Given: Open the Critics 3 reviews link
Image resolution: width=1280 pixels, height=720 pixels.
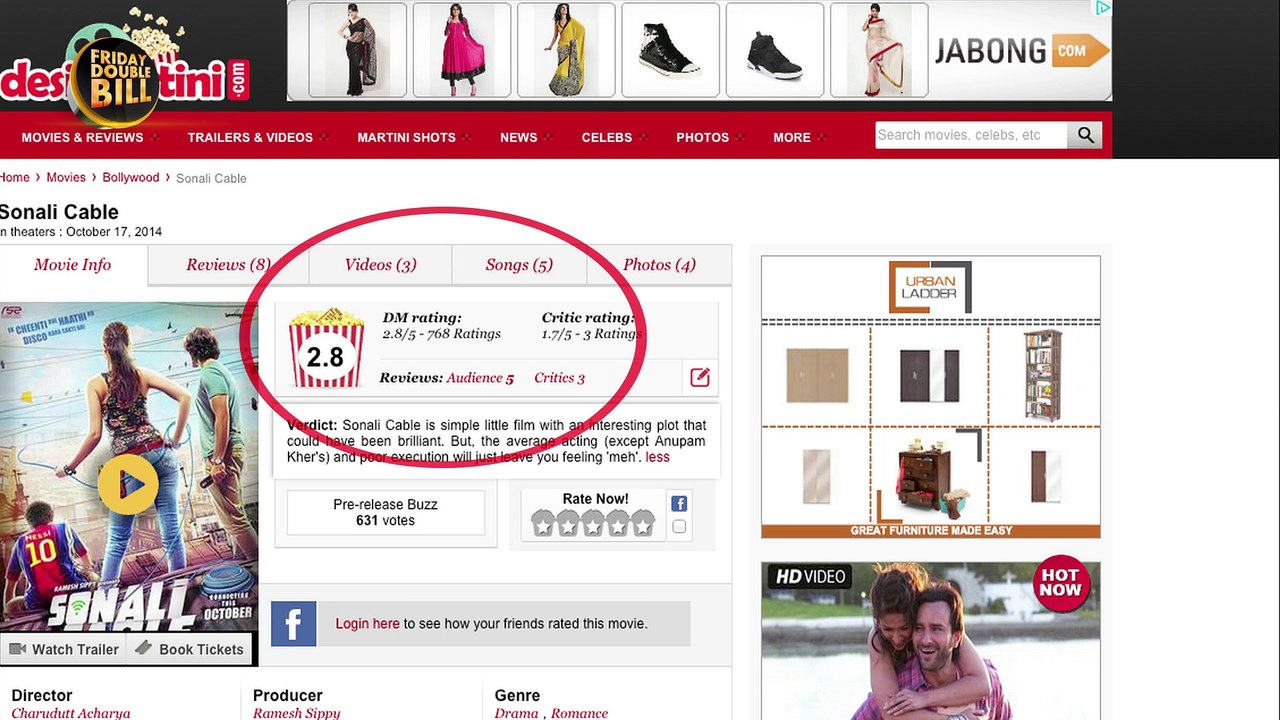Looking at the screenshot, I should tap(559, 378).
